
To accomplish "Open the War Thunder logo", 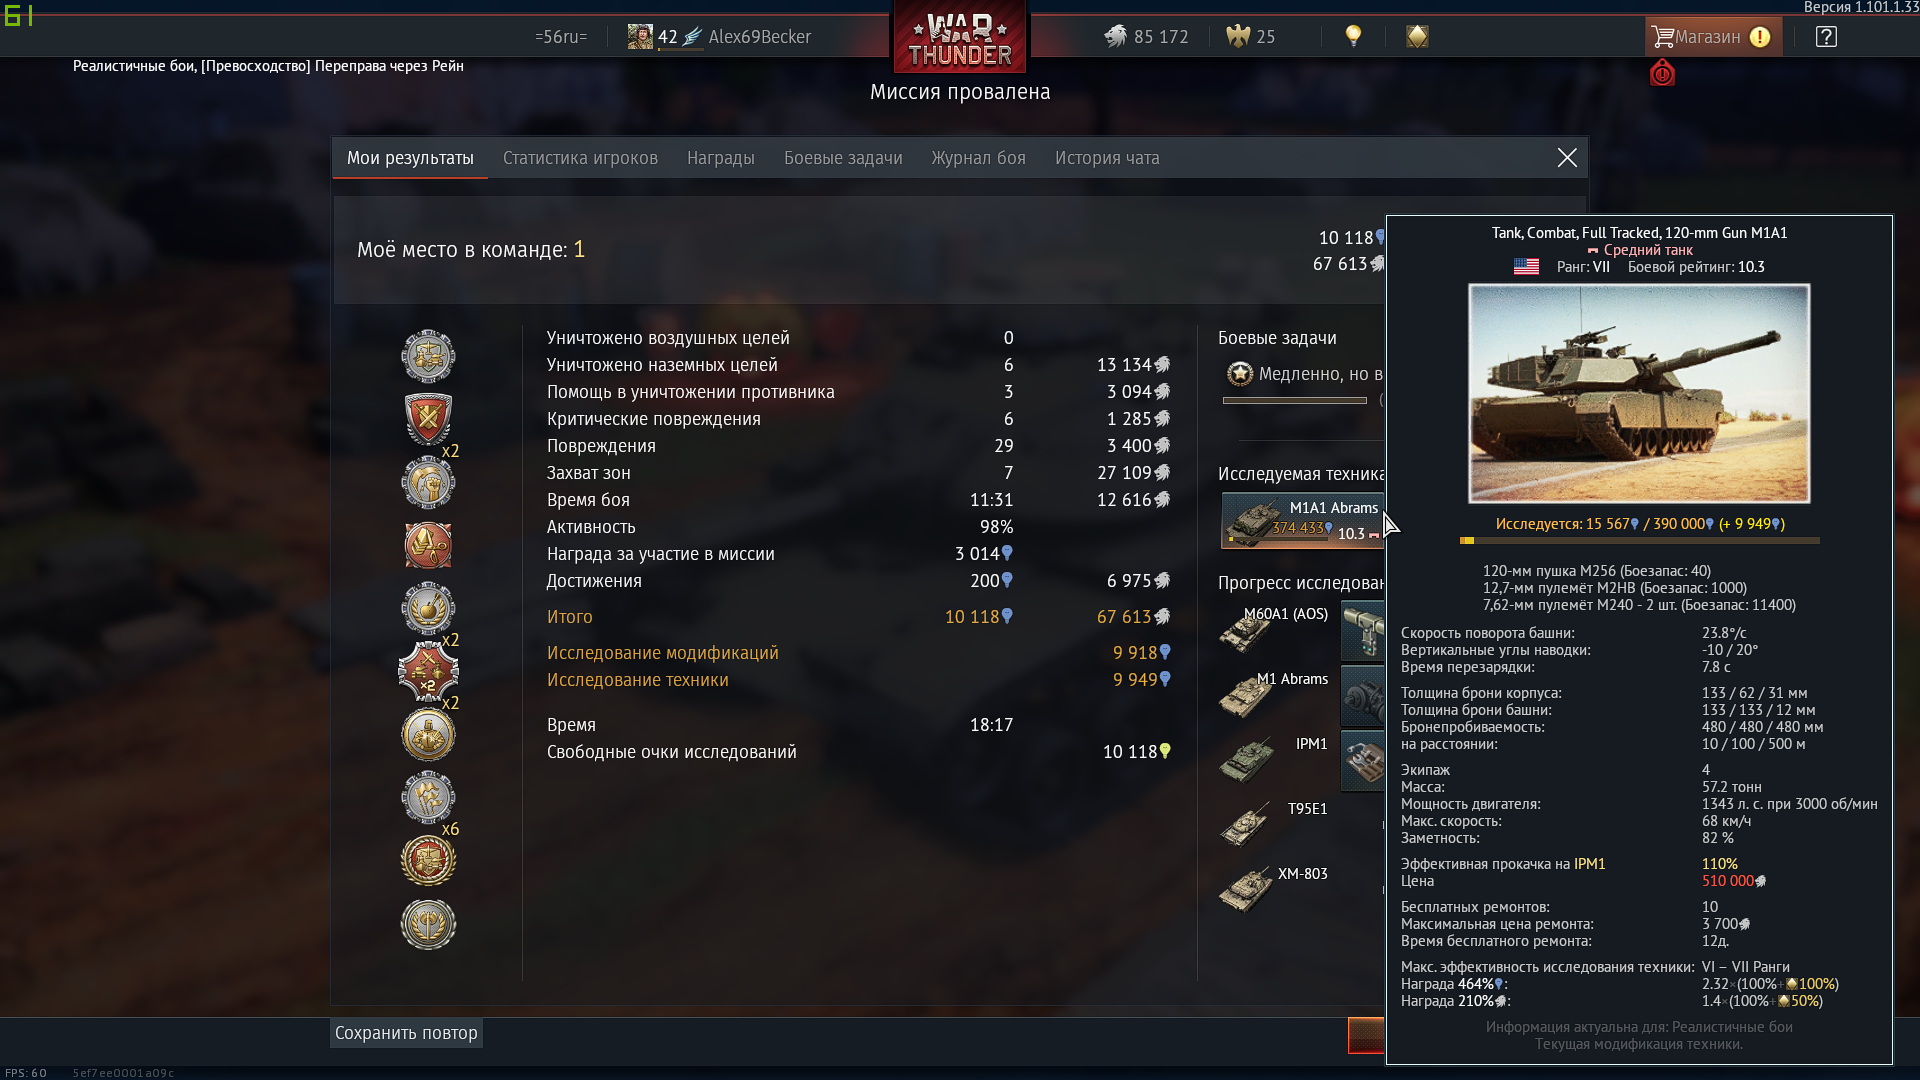I will pos(960,38).
